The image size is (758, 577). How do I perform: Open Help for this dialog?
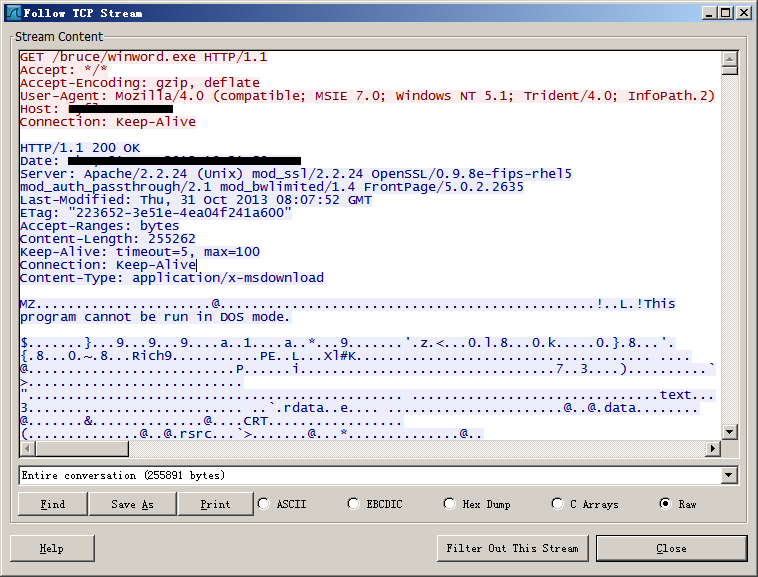(52, 548)
